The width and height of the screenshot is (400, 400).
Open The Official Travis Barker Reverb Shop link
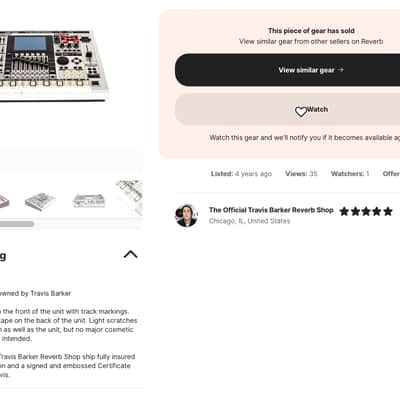click(x=271, y=210)
